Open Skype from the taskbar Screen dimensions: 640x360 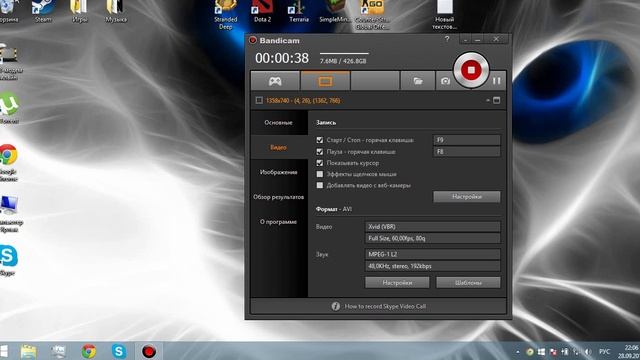pos(119,351)
